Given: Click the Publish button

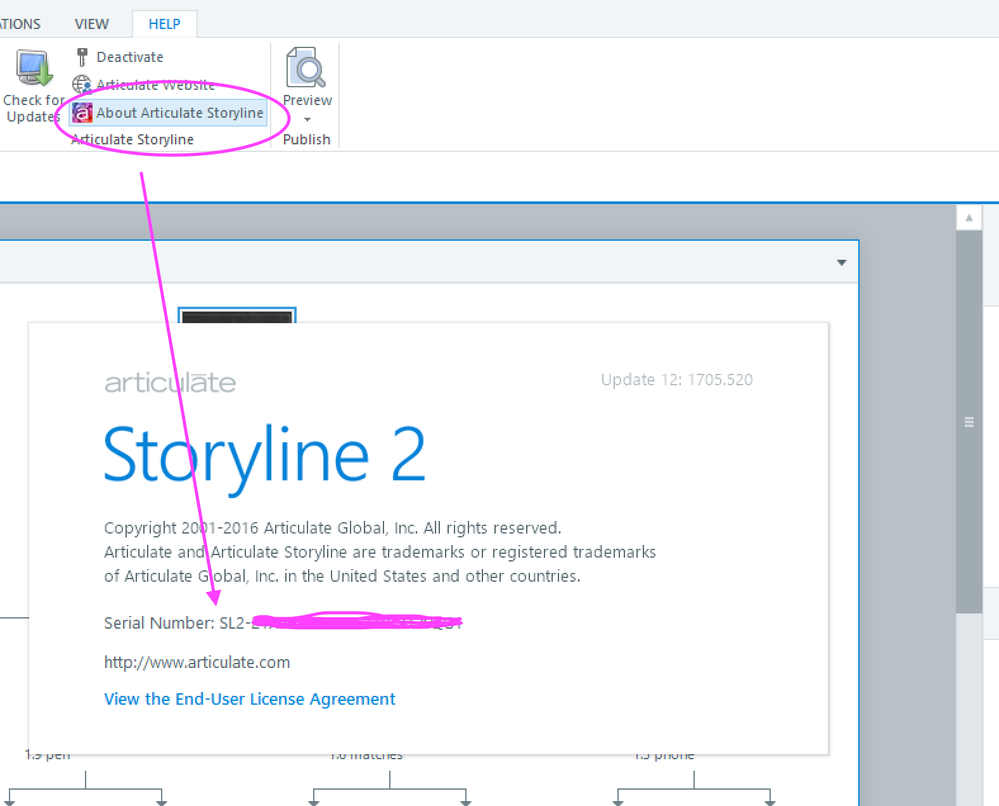Looking at the screenshot, I should click(306, 140).
